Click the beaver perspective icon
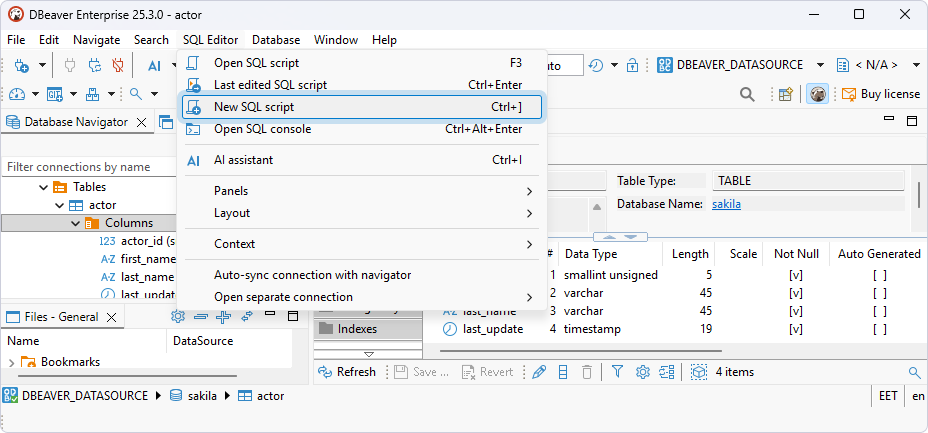 [817, 94]
